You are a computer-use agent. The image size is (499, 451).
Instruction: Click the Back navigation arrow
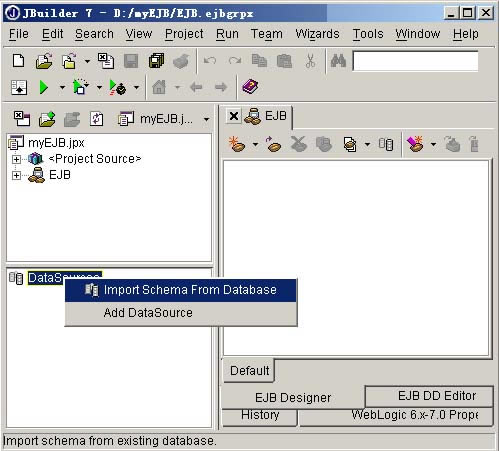tap(196, 87)
